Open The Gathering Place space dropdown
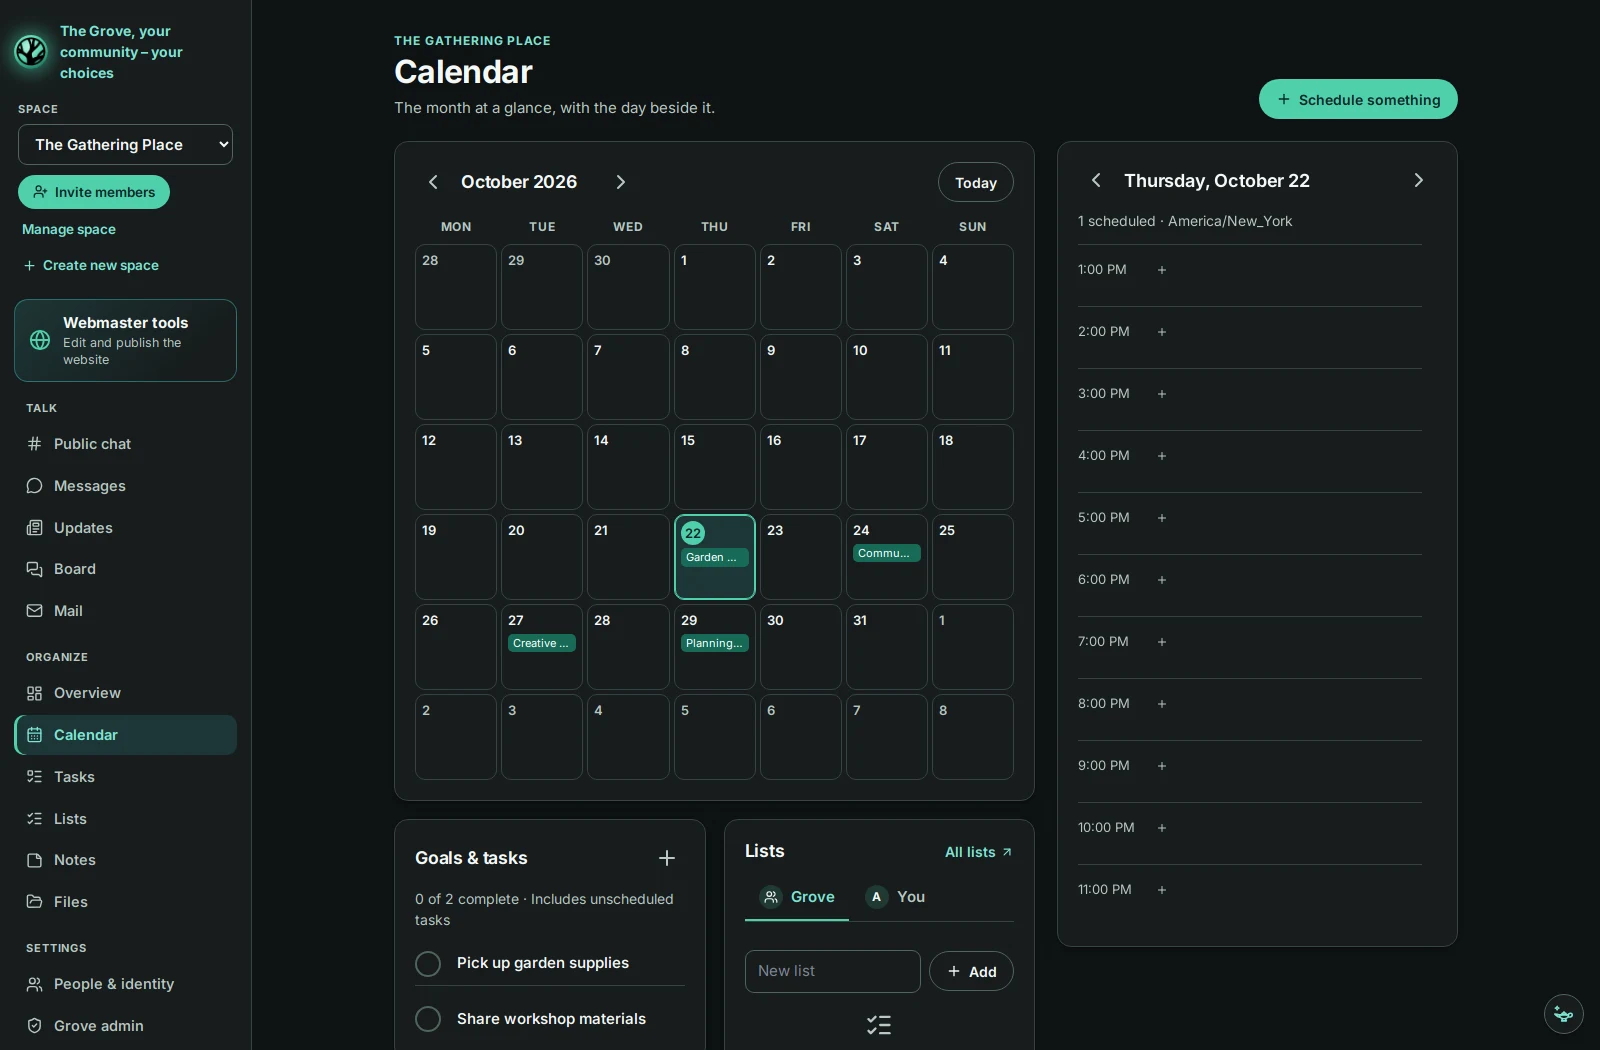The width and height of the screenshot is (1600, 1050). pyautogui.click(x=125, y=144)
